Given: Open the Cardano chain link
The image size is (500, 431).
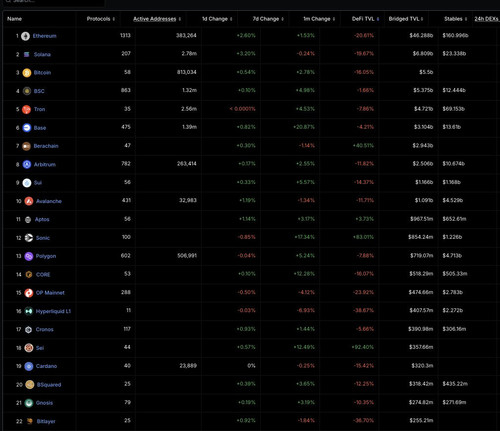Looking at the screenshot, I should coord(46,366).
